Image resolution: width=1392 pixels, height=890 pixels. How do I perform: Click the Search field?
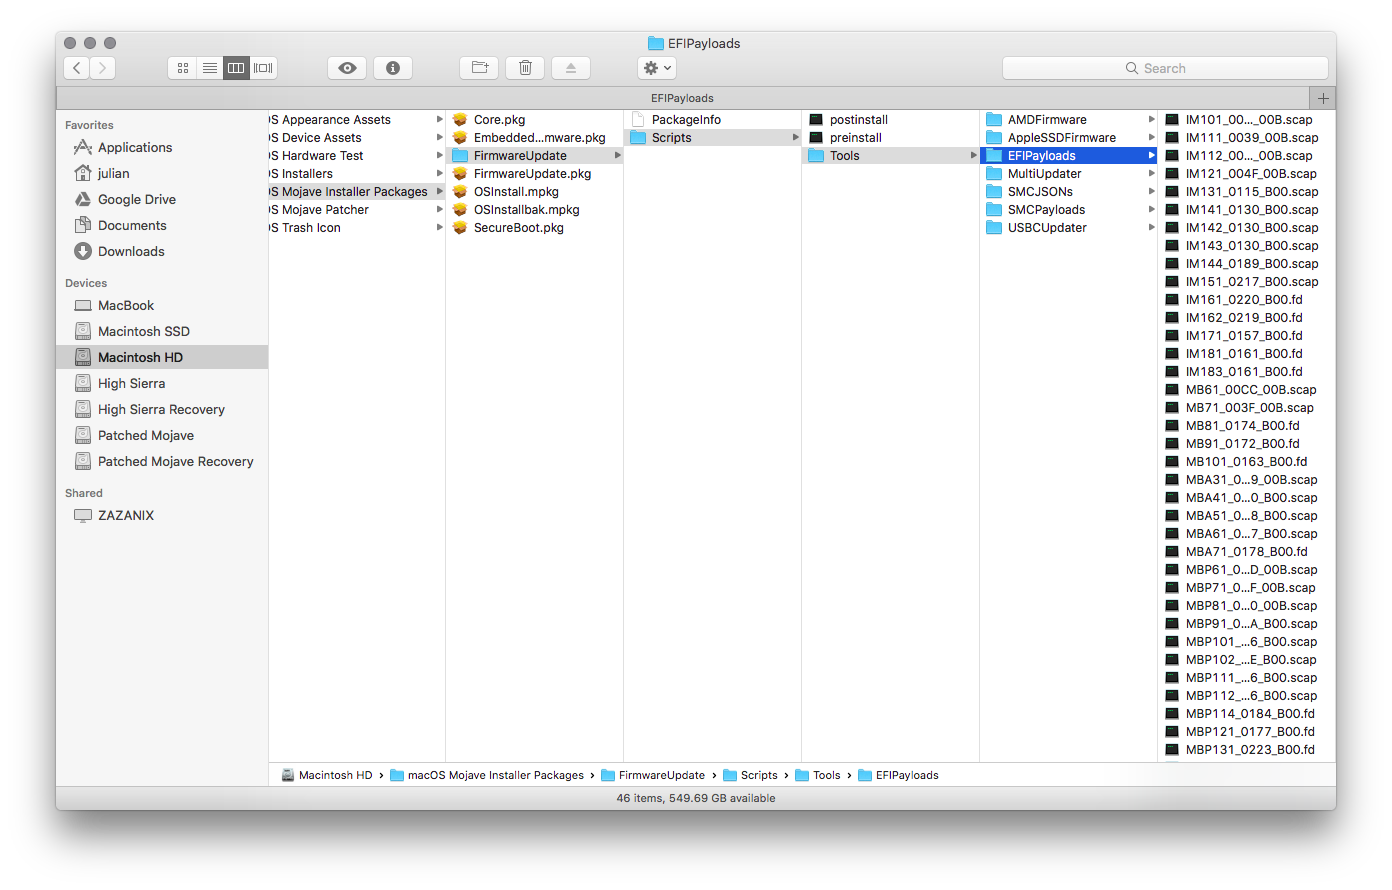point(1165,68)
